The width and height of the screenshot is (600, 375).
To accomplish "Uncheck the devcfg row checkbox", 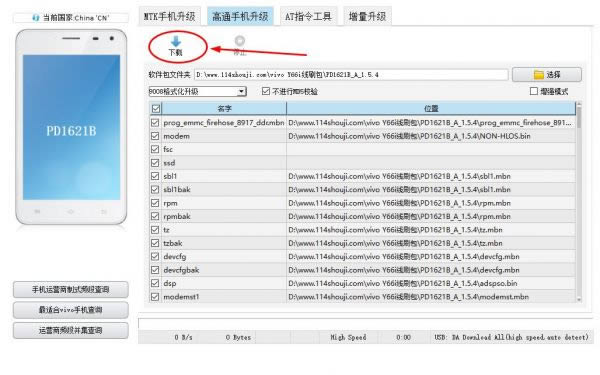I will click(155, 256).
